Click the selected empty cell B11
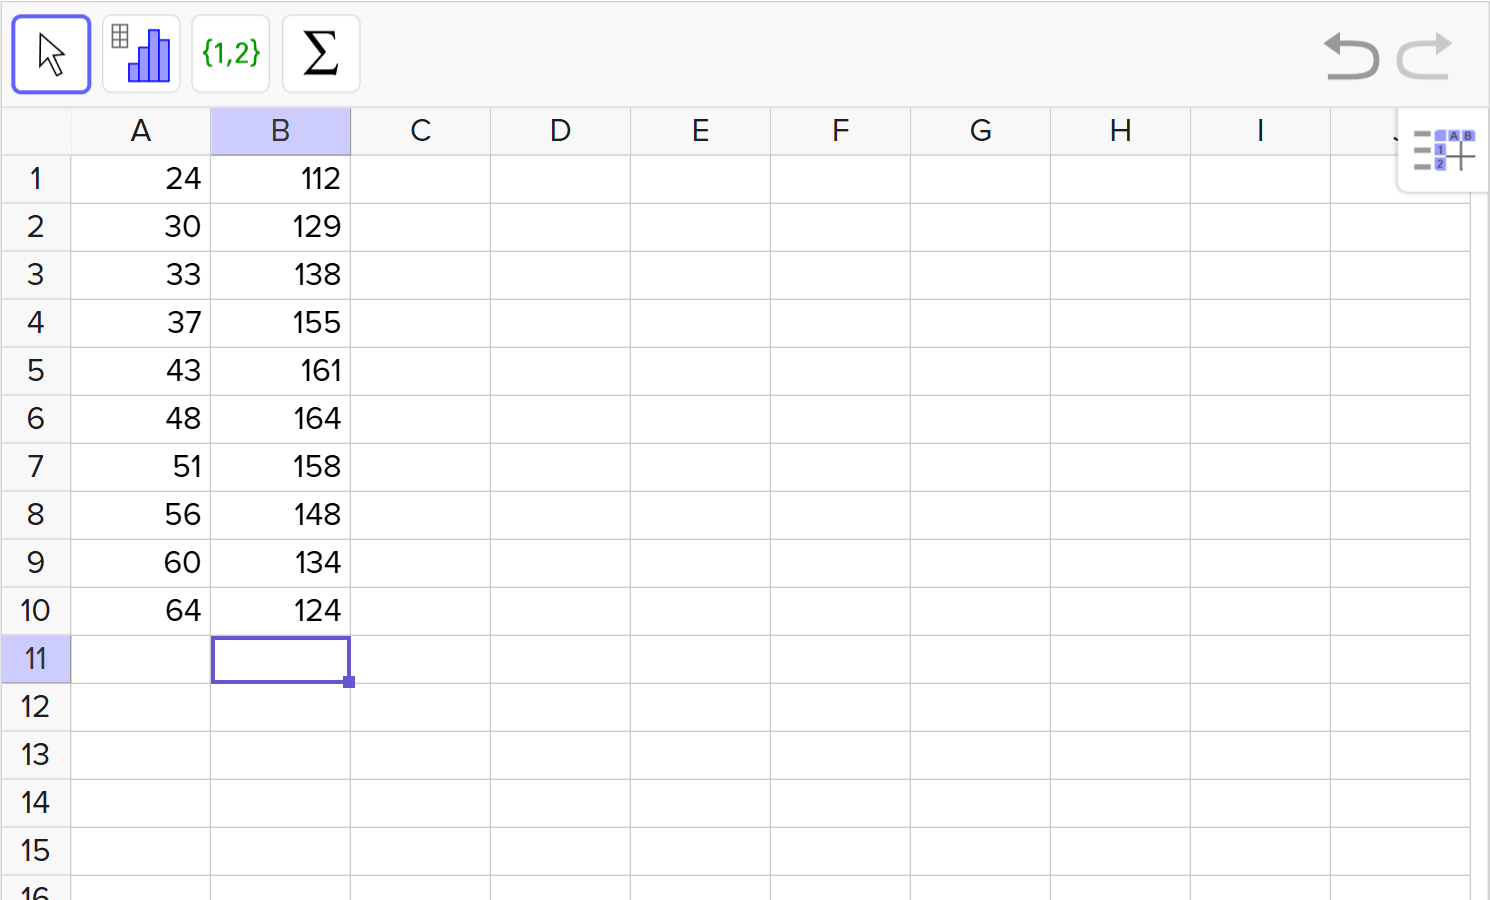This screenshot has height=900, width=1490. [281, 659]
